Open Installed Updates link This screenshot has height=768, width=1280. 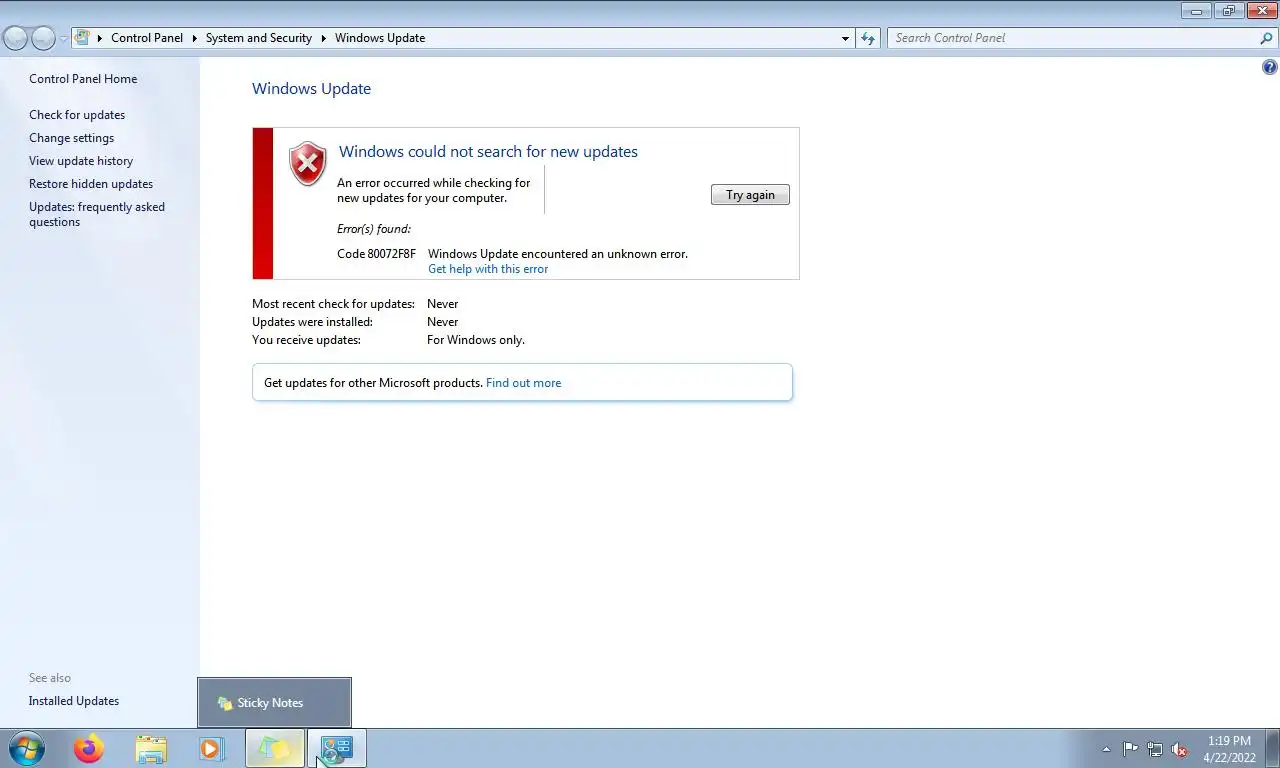pos(74,701)
